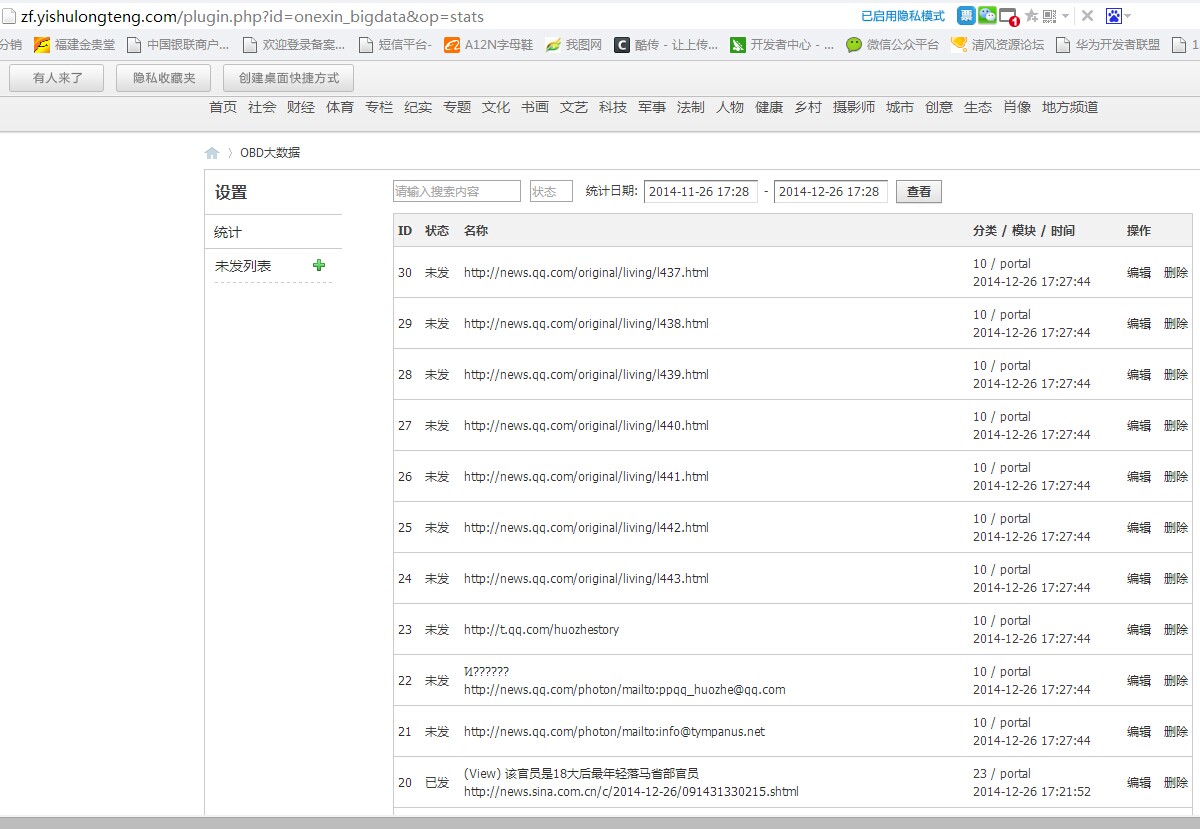This screenshot has height=829, width=1200.
Task: Open the Baidu paw search icon
Action: 1114,16
